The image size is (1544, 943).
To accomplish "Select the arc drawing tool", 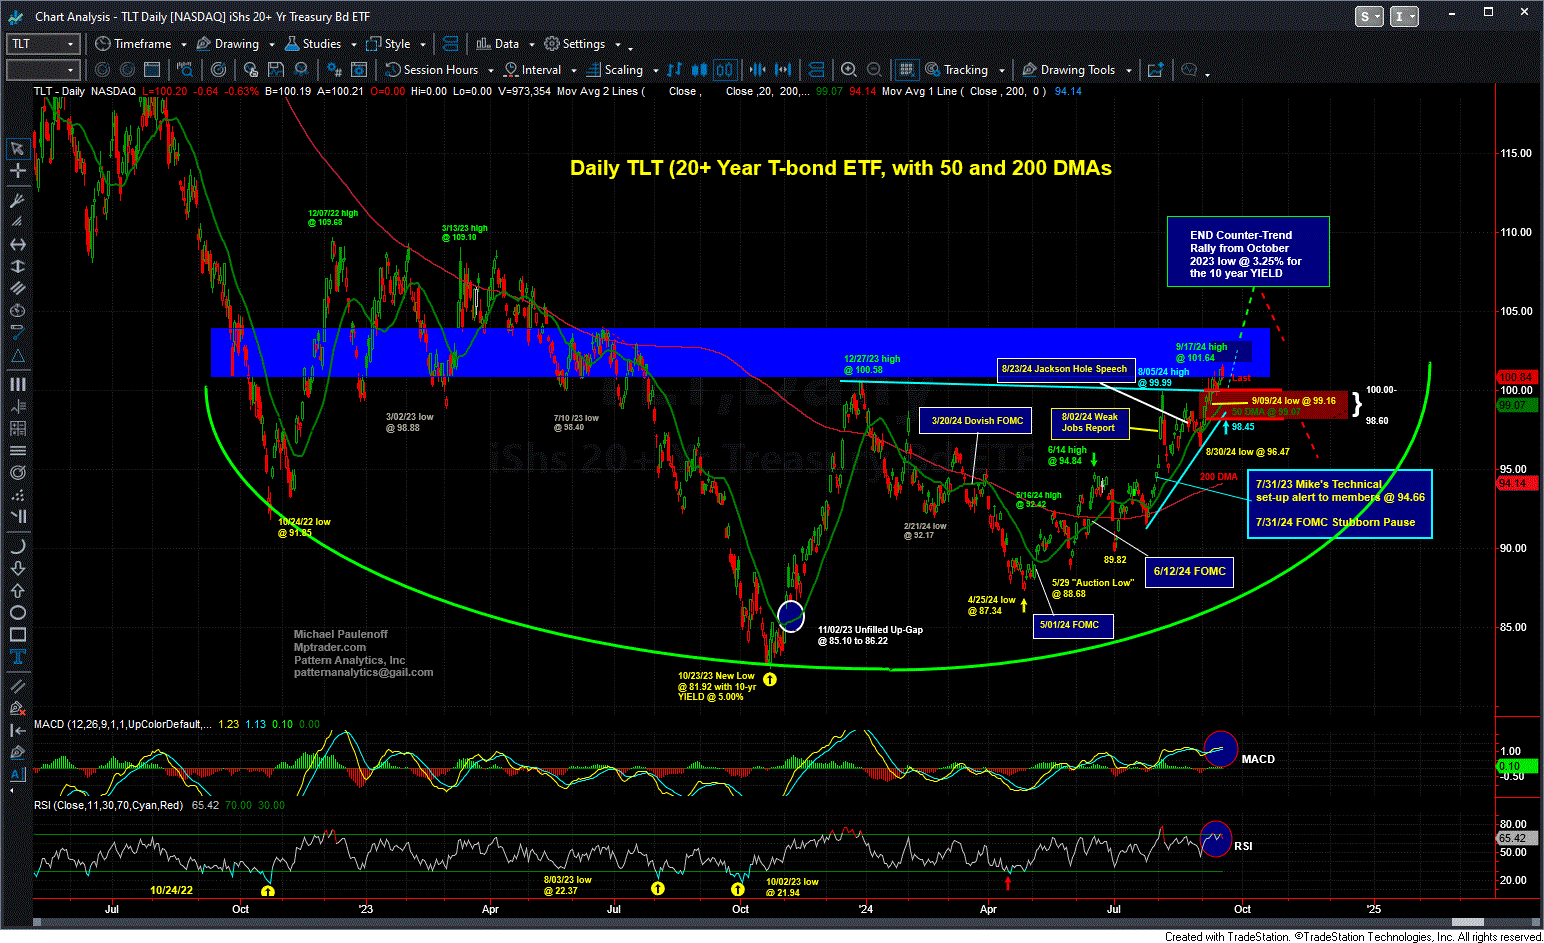I will click(x=17, y=546).
